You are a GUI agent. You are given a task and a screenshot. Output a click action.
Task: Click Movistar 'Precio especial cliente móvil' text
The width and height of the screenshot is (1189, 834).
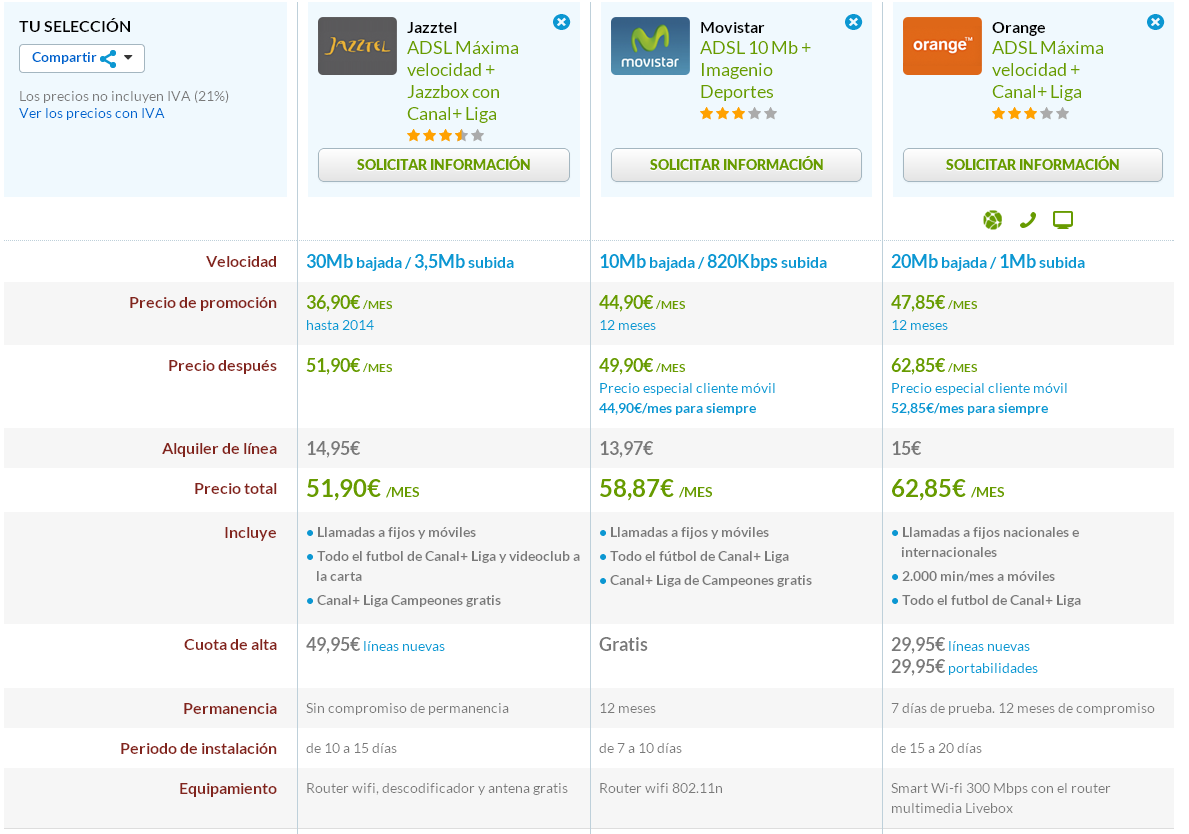pos(687,388)
